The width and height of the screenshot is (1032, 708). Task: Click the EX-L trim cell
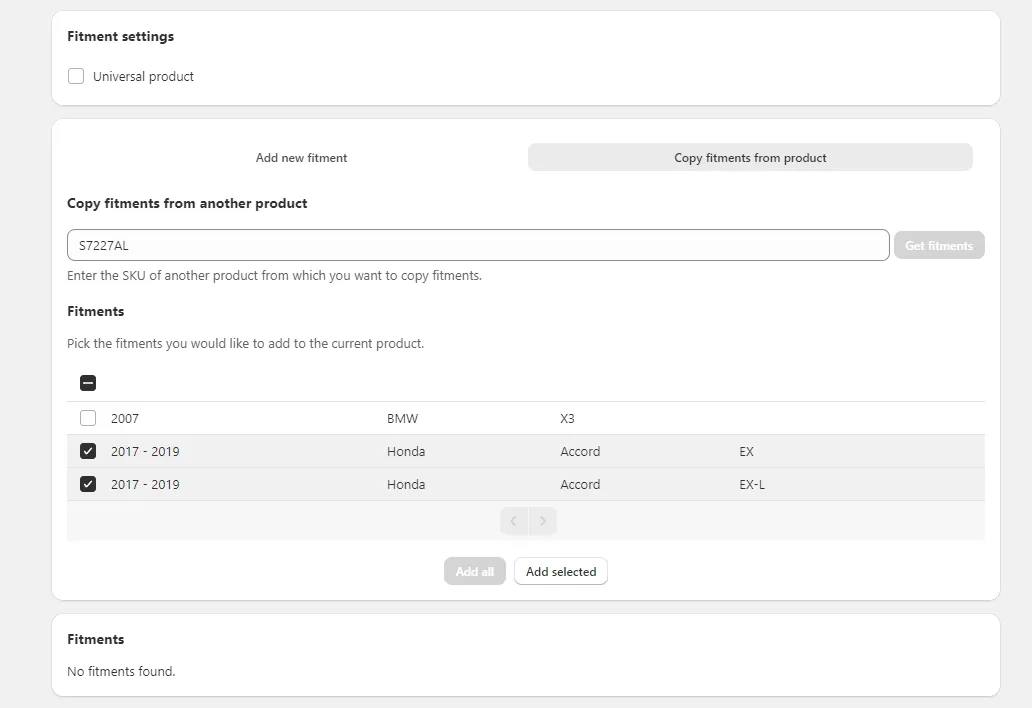tap(752, 484)
